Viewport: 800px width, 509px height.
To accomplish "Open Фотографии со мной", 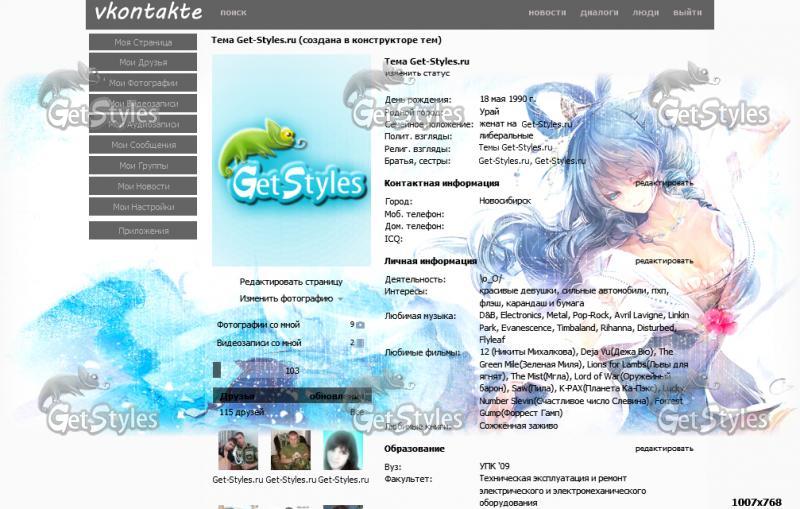I will pos(258,324).
